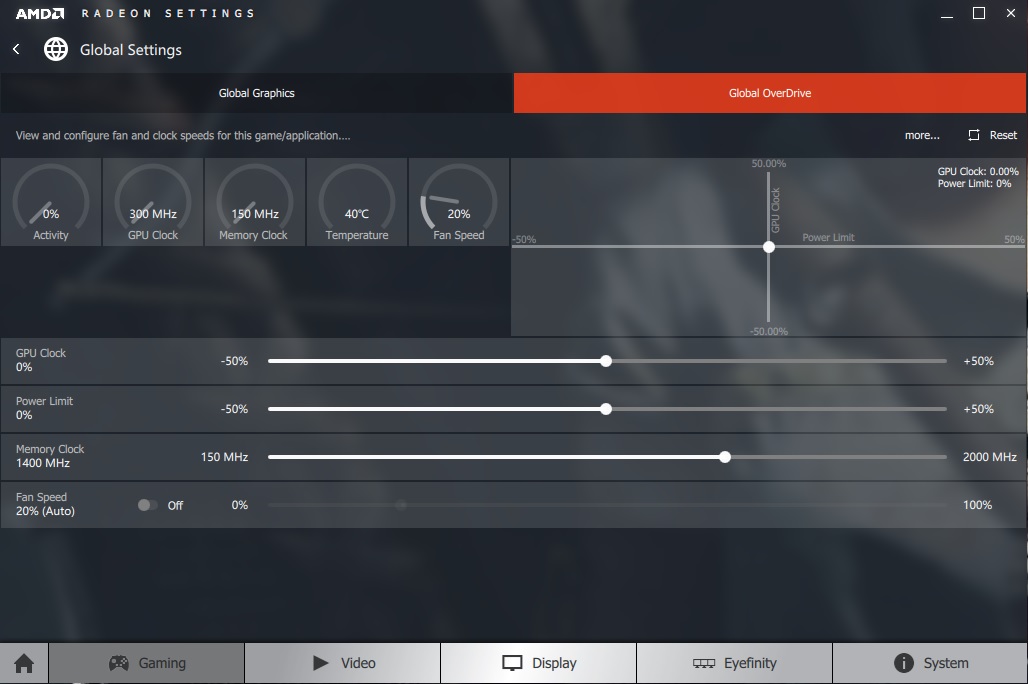Click the Fan Speed slider track
The width and height of the screenshot is (1028, 684).
[607, 505]
